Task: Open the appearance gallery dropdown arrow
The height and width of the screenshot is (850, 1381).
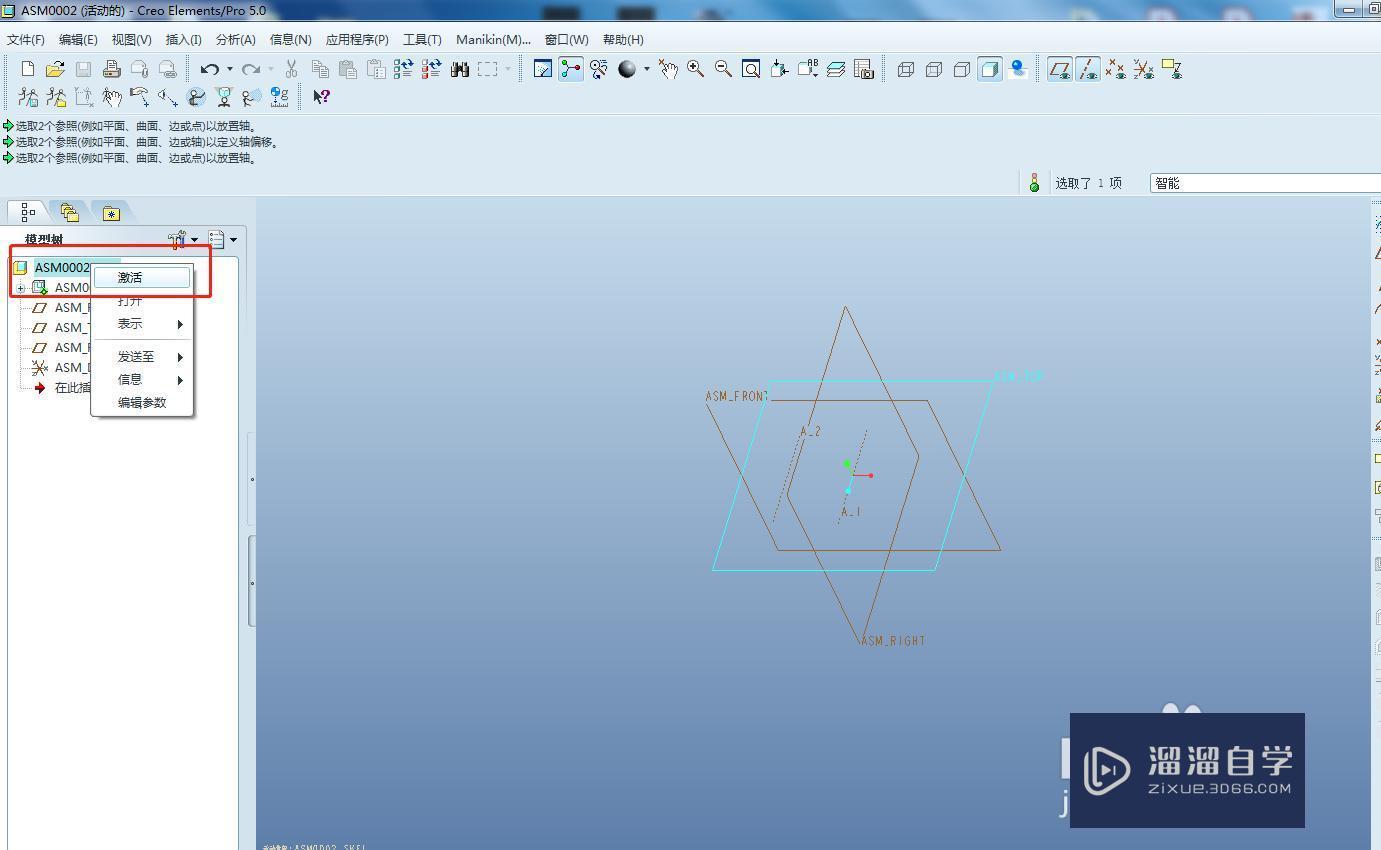Action: (x=646, y=69)
